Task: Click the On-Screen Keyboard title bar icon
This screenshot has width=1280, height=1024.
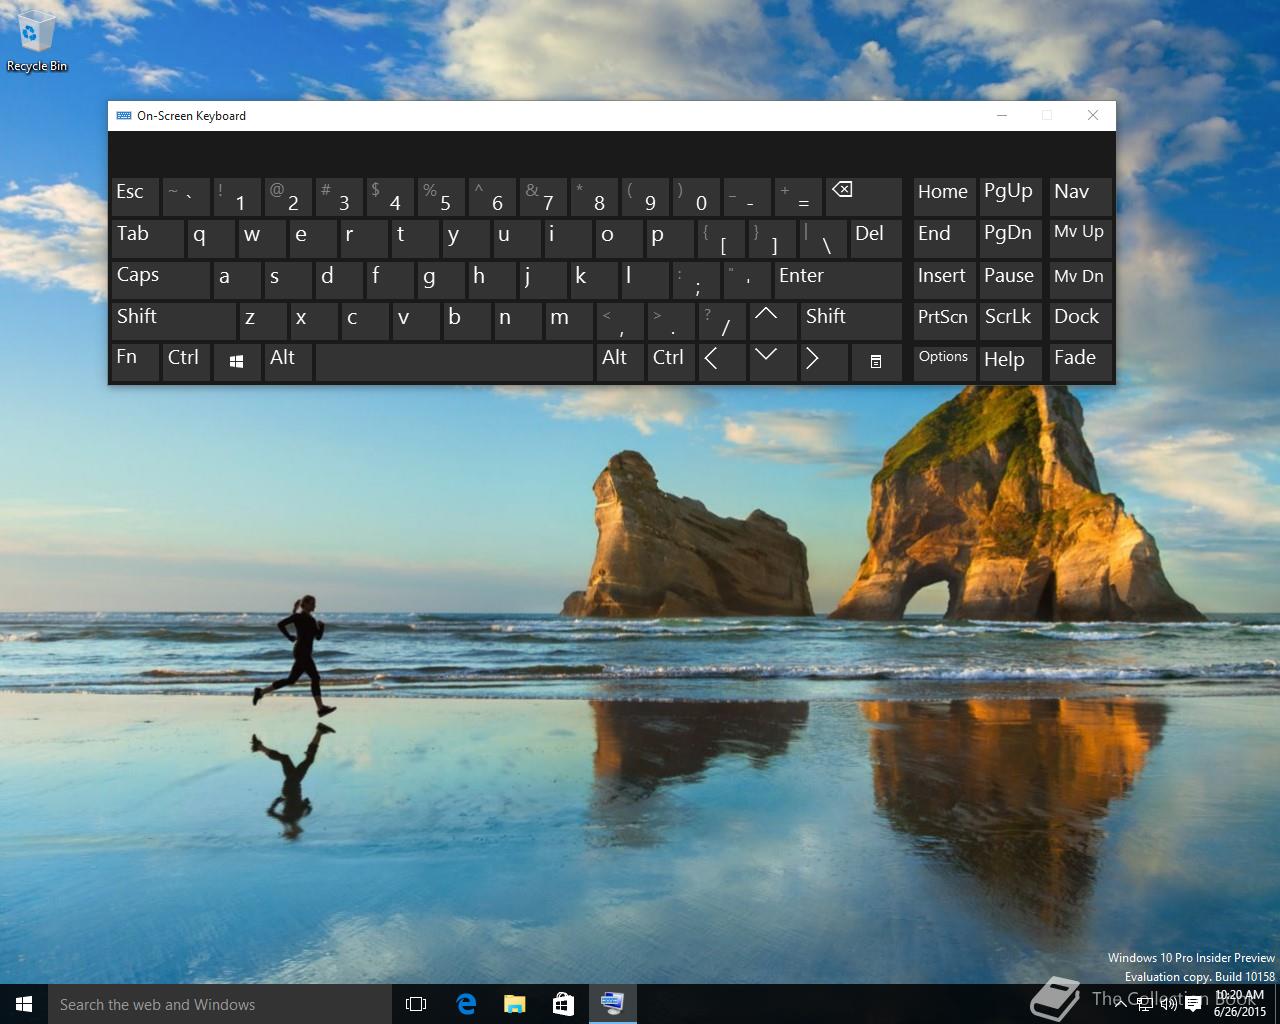Action: [124, 116]
